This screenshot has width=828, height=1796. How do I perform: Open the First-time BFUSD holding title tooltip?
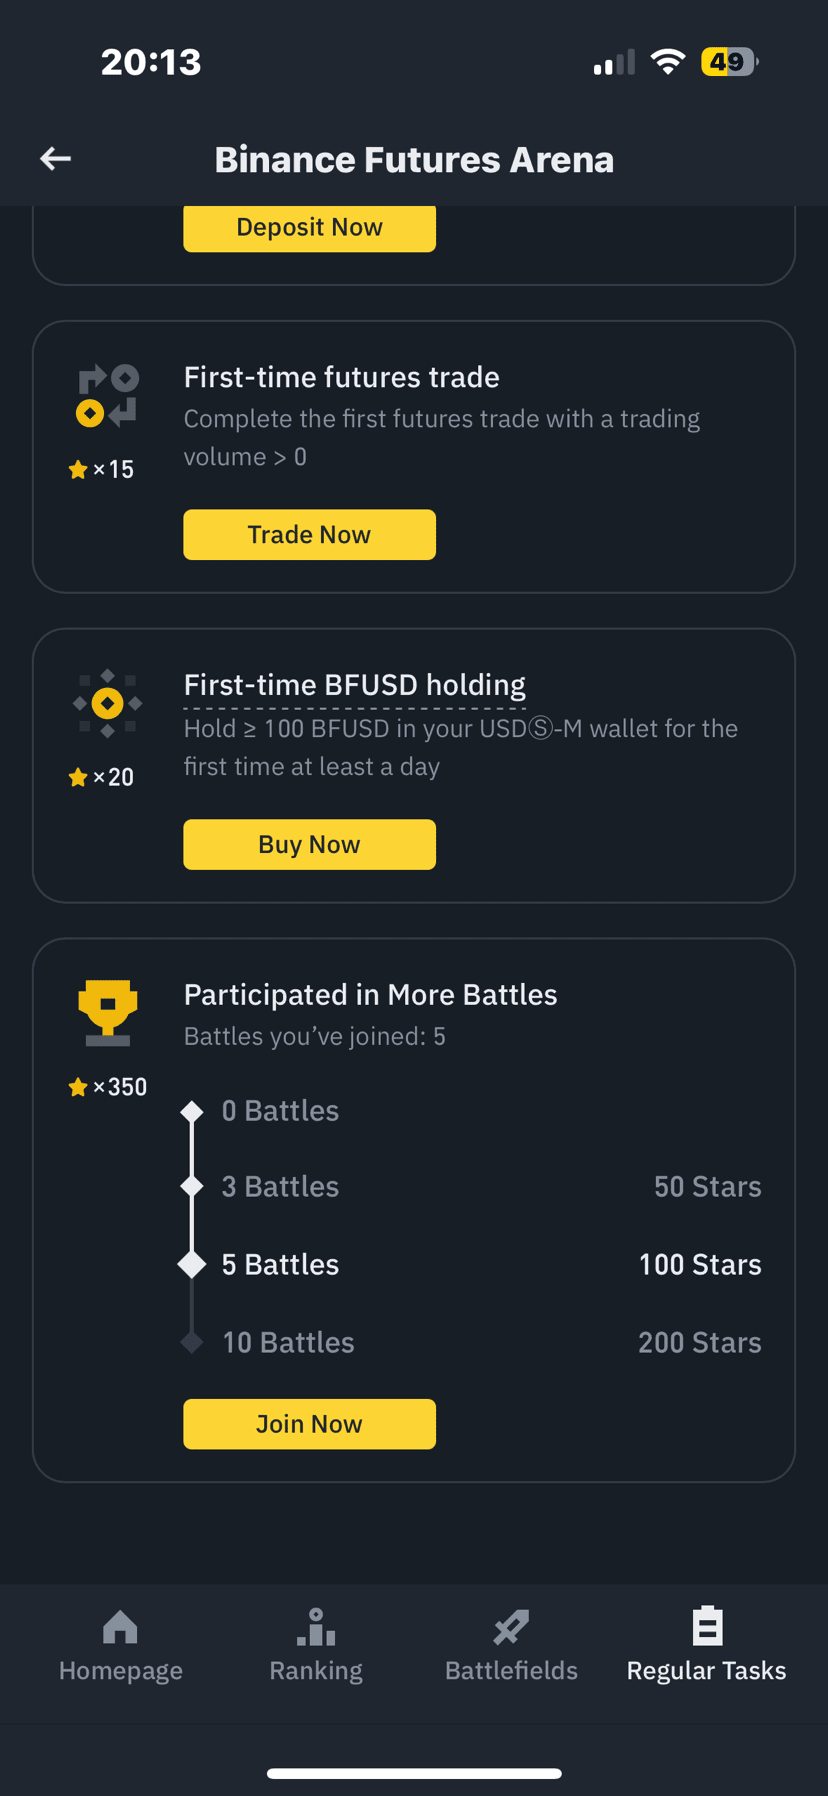355,685
